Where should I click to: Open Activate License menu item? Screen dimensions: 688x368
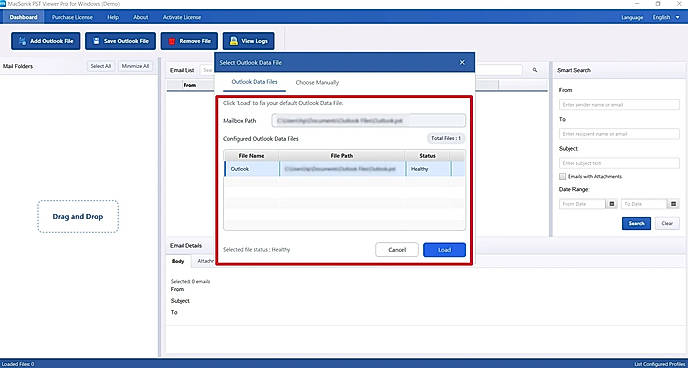pyautogui.click(x=182, y=18)
